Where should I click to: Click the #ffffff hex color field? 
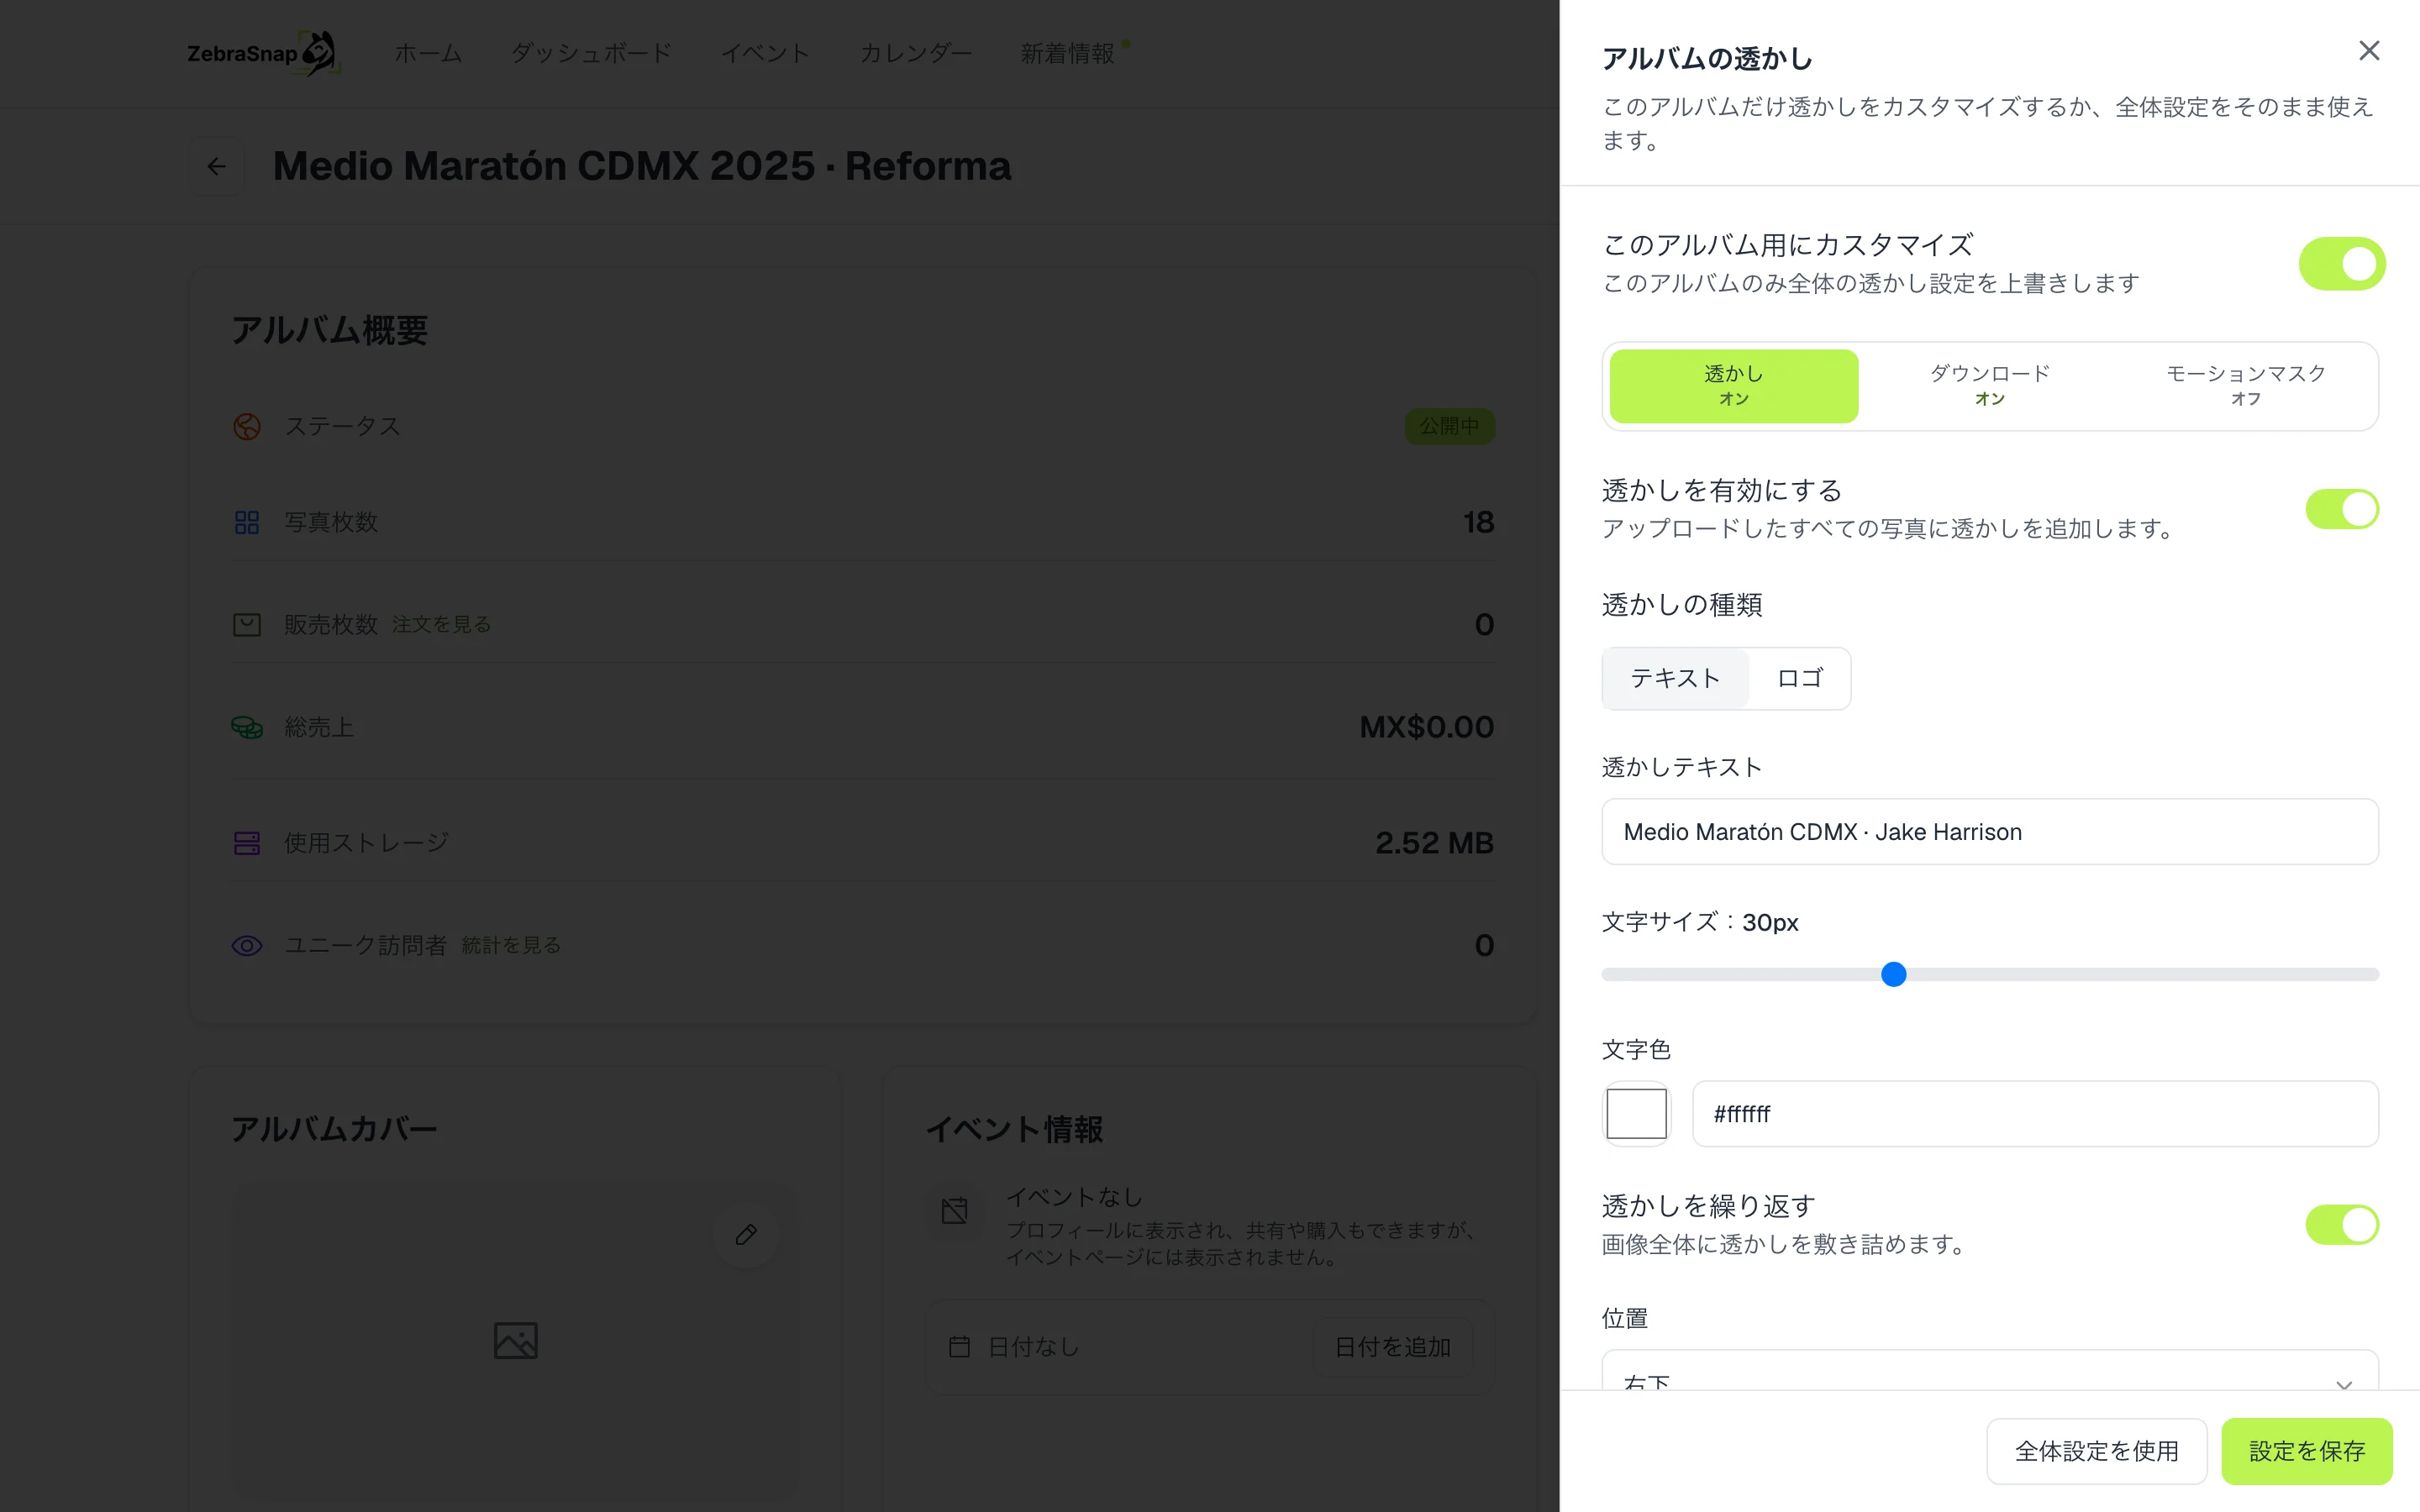click(2035, 1113)
